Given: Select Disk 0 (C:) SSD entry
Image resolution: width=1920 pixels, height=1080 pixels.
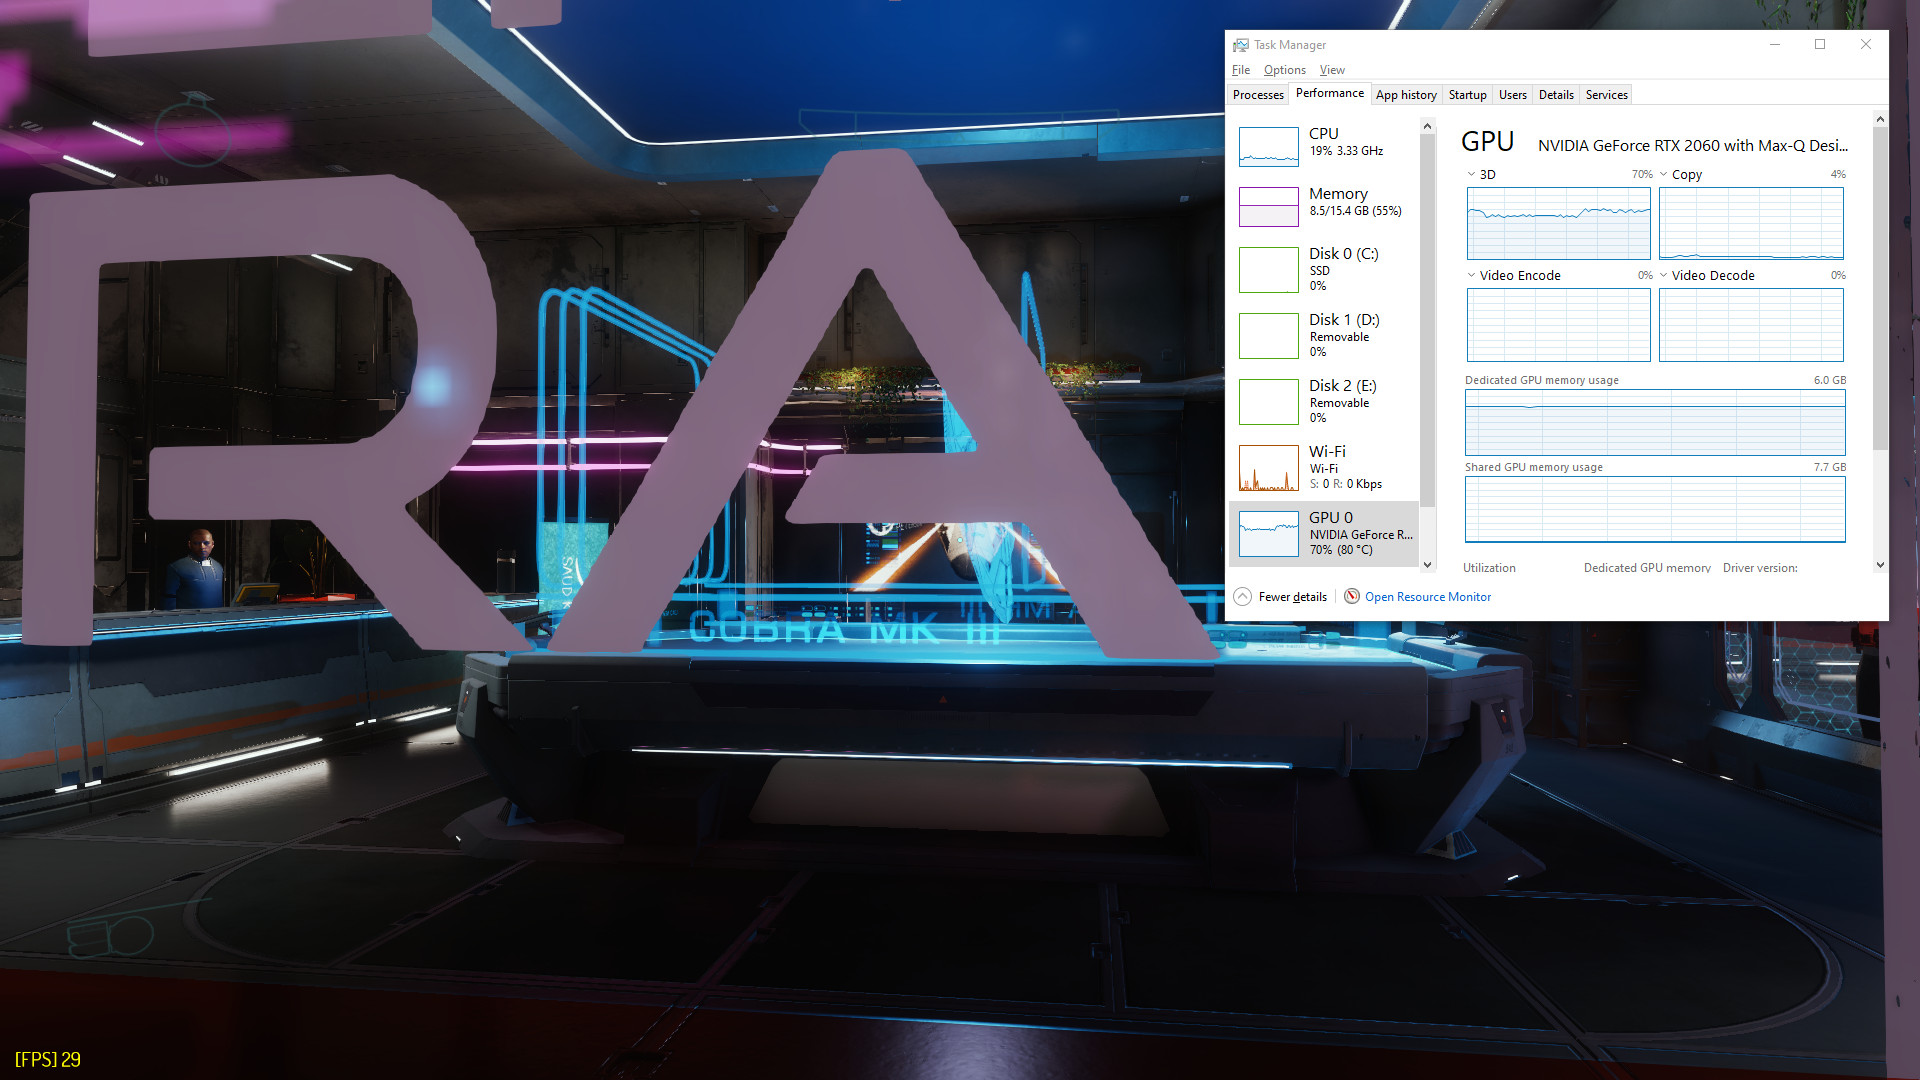Looking at the screenshot, I should pyautogui.click(x=1324, y=269).
